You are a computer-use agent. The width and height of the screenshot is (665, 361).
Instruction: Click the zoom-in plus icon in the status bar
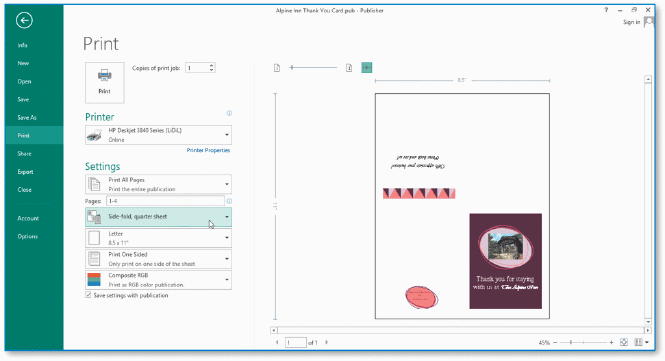(611, 342)
